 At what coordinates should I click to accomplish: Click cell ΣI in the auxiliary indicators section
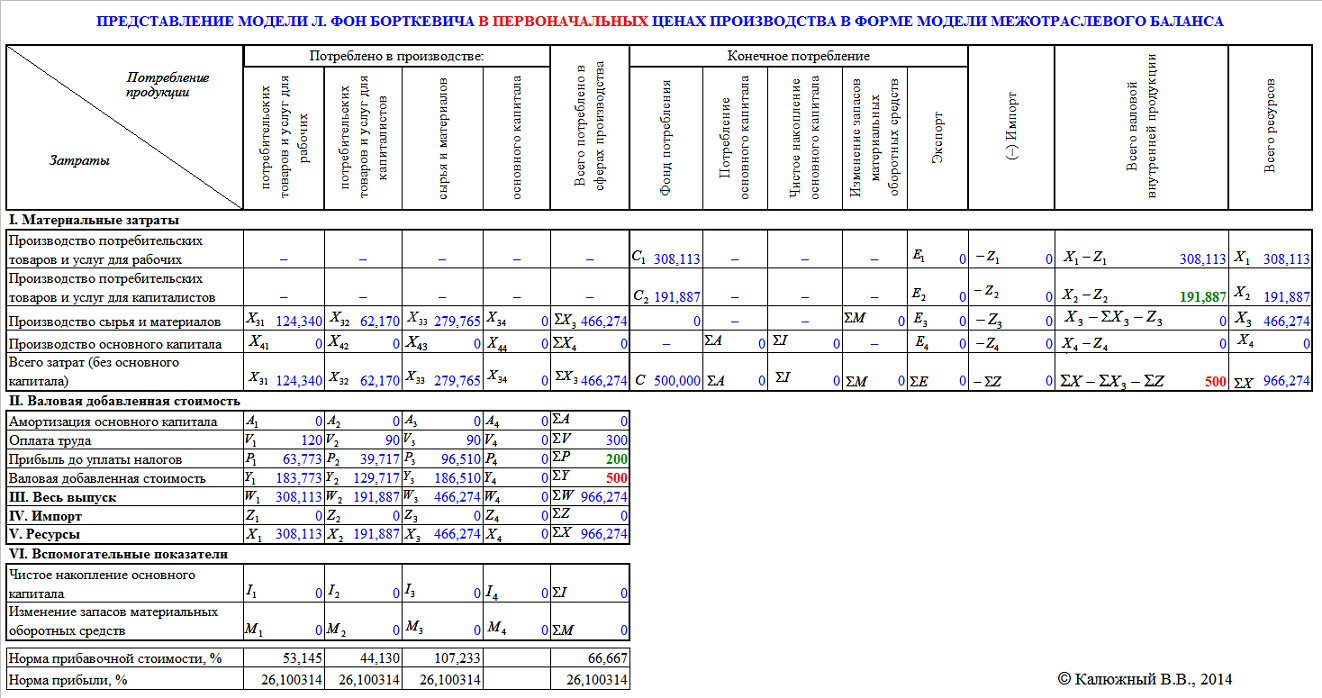click(590, 585)
